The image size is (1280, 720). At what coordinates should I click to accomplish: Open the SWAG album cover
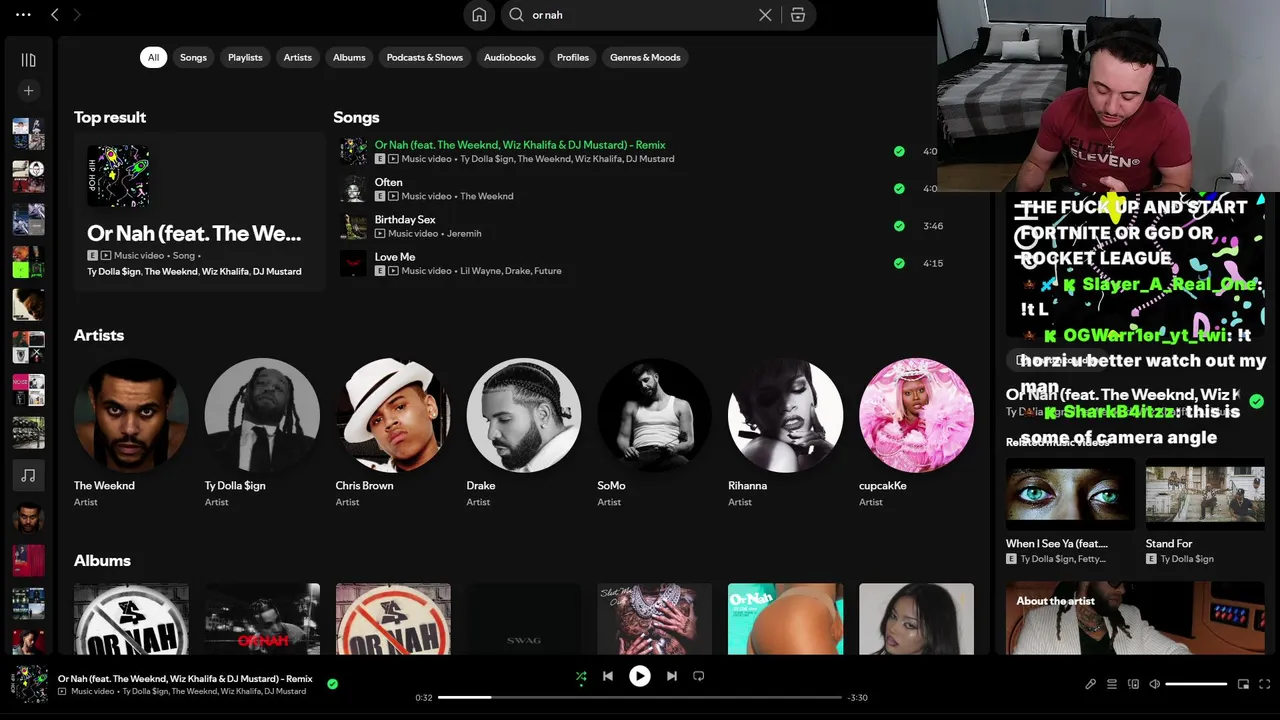click(524, 619)
